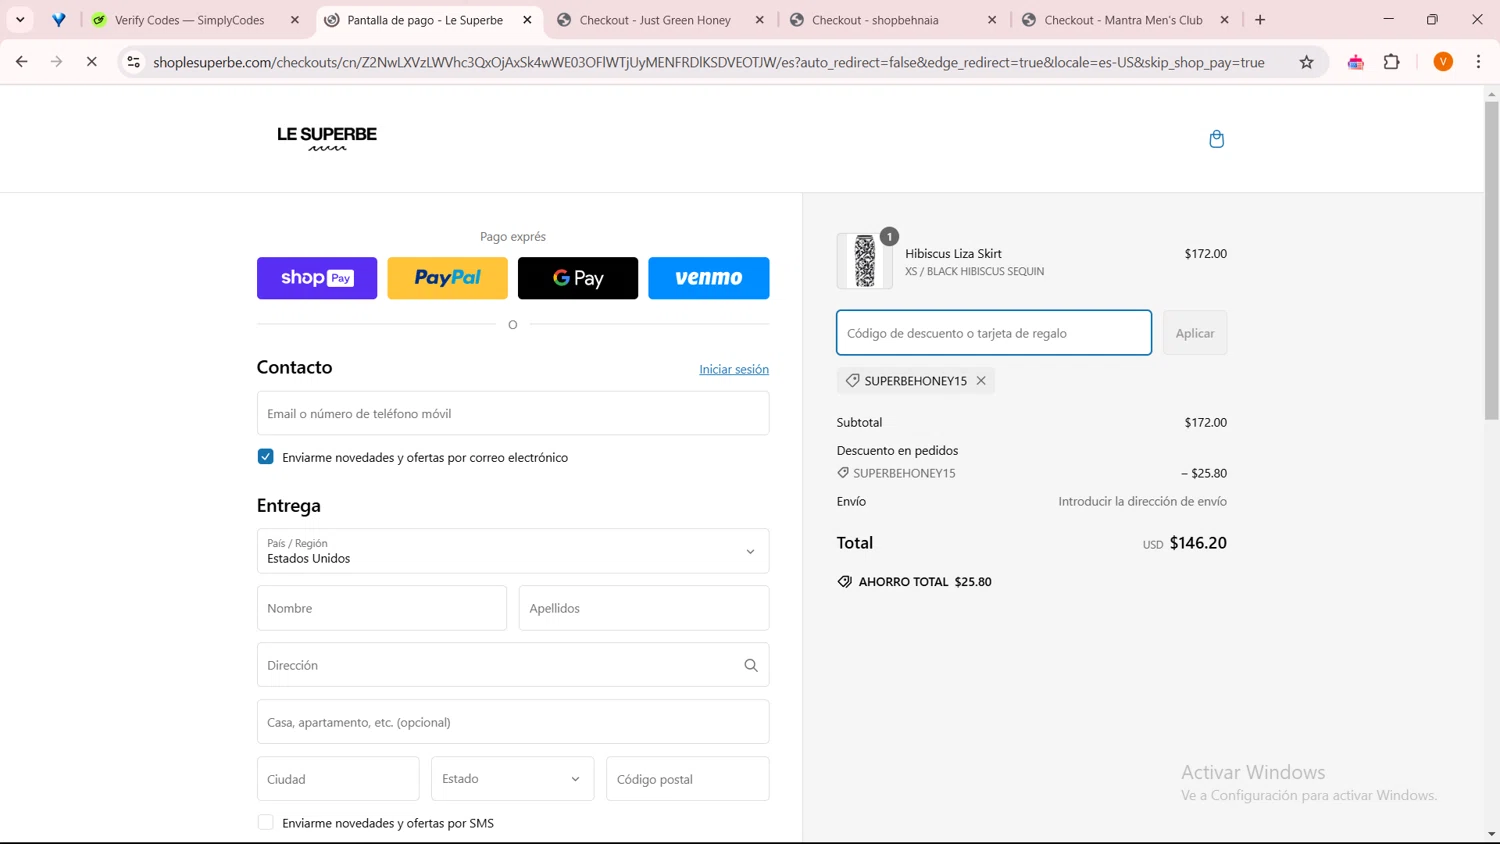Open the Chrome profile avatar
1500x844 pixels.
(1443, 62)
